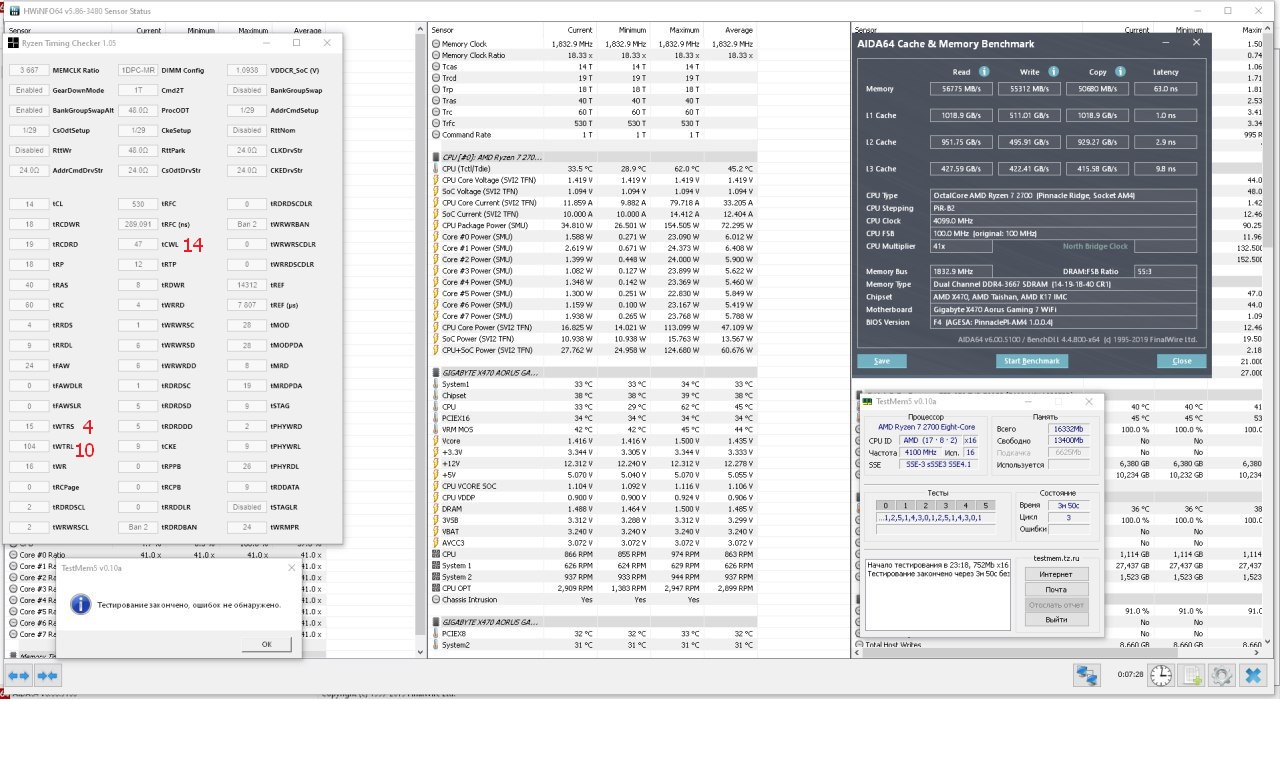This screenshot has height=779, width=1280.
Task: Click test number 5 cell in TestMem5
Action: 984,505
